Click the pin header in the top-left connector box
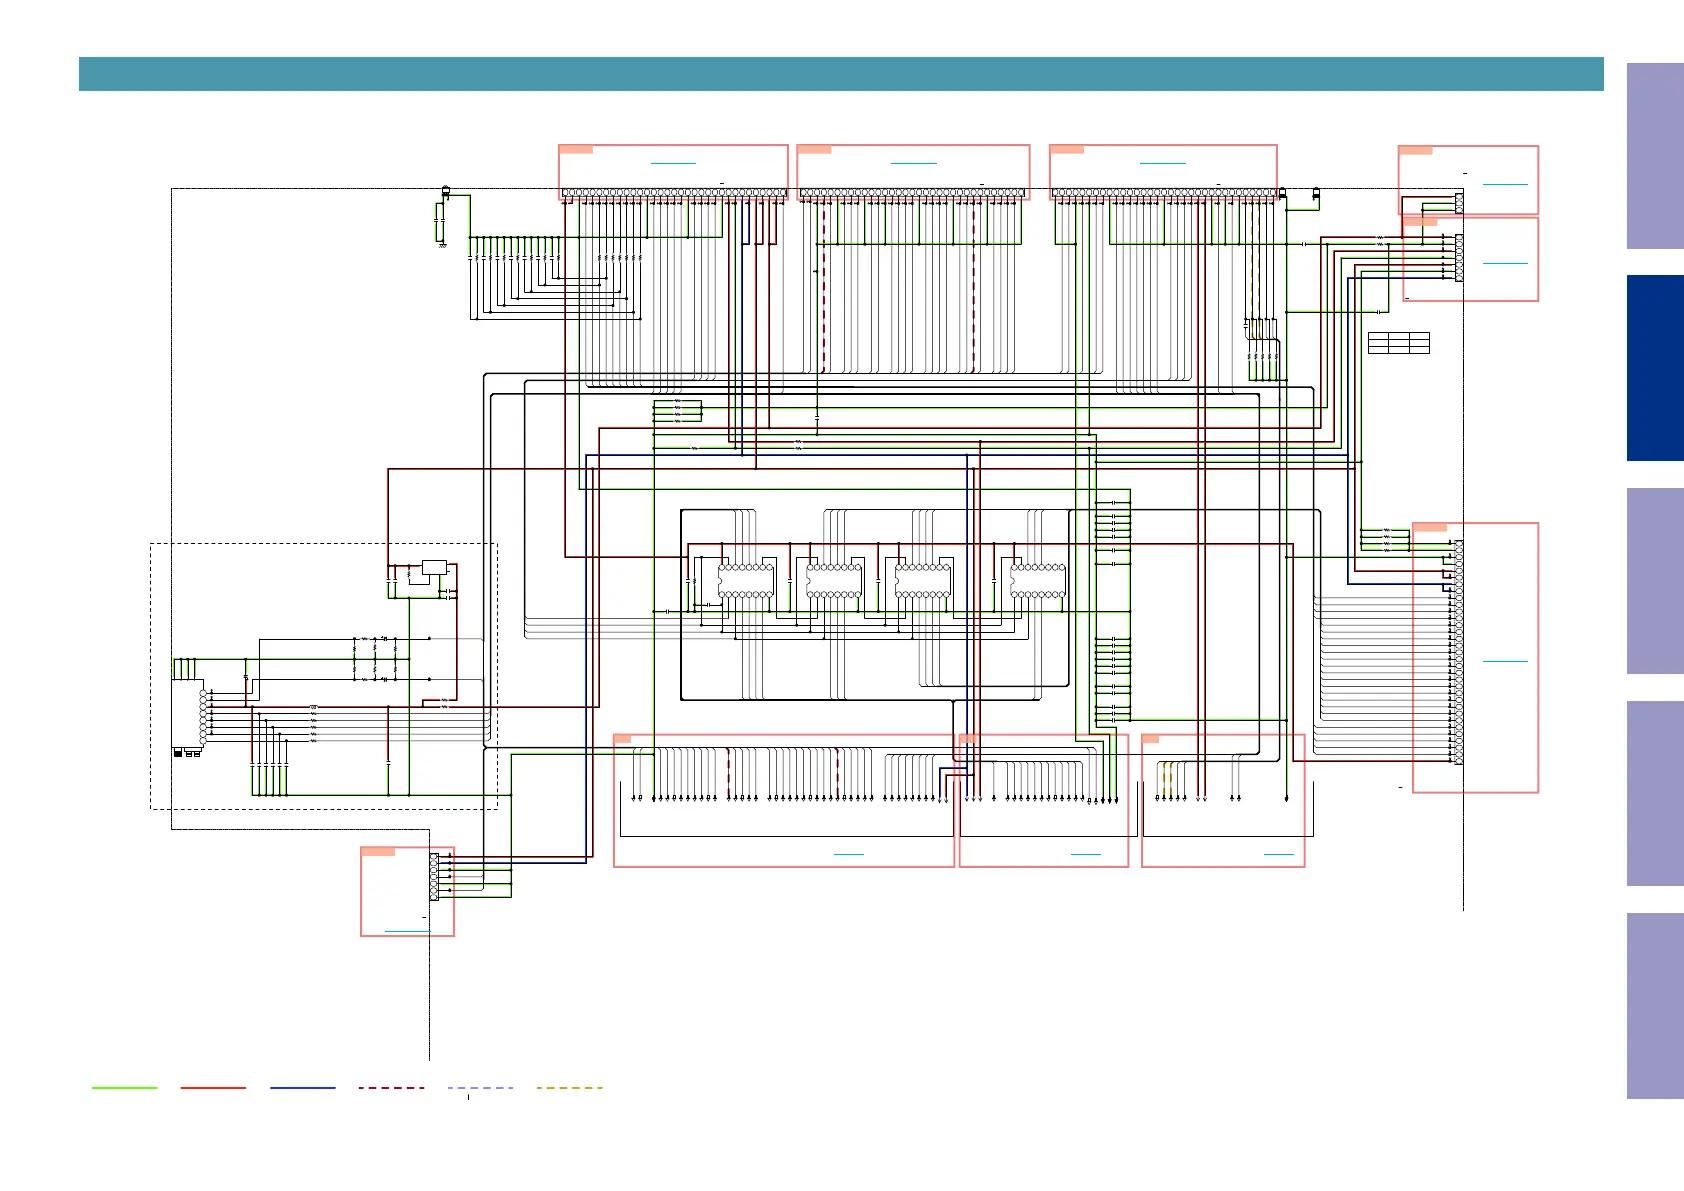 [674, 193]
